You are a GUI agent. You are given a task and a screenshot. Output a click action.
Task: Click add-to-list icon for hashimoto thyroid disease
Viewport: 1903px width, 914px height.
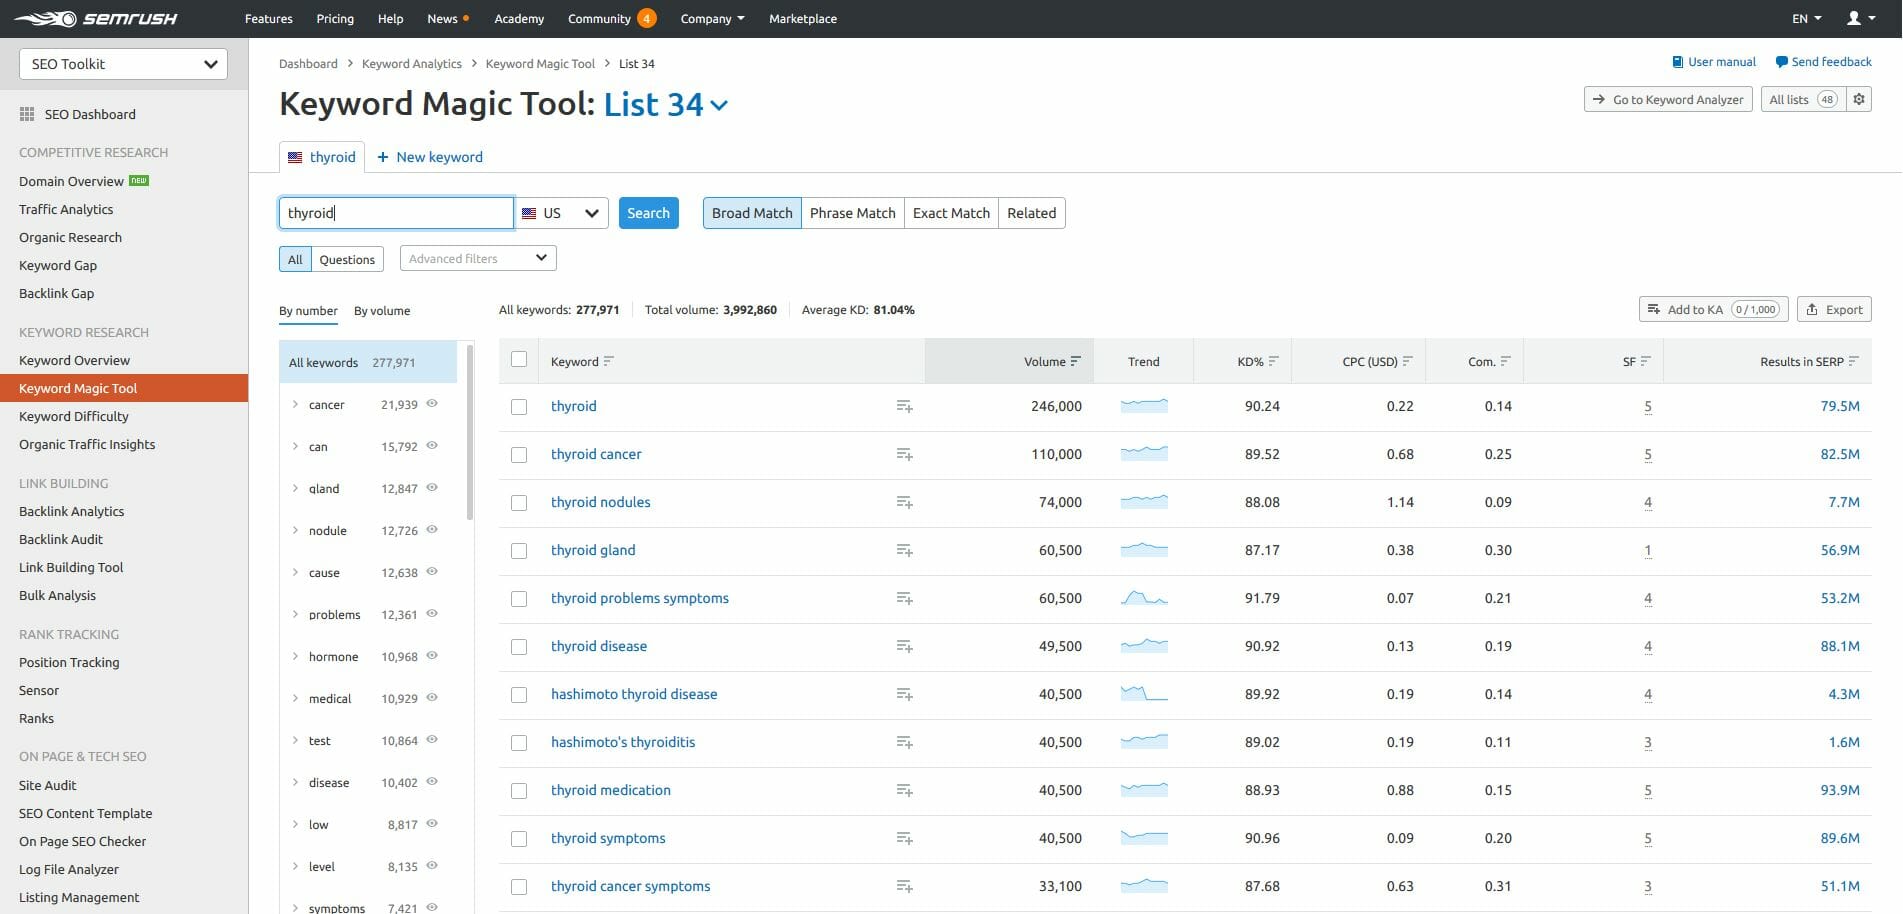click(904, 694)
